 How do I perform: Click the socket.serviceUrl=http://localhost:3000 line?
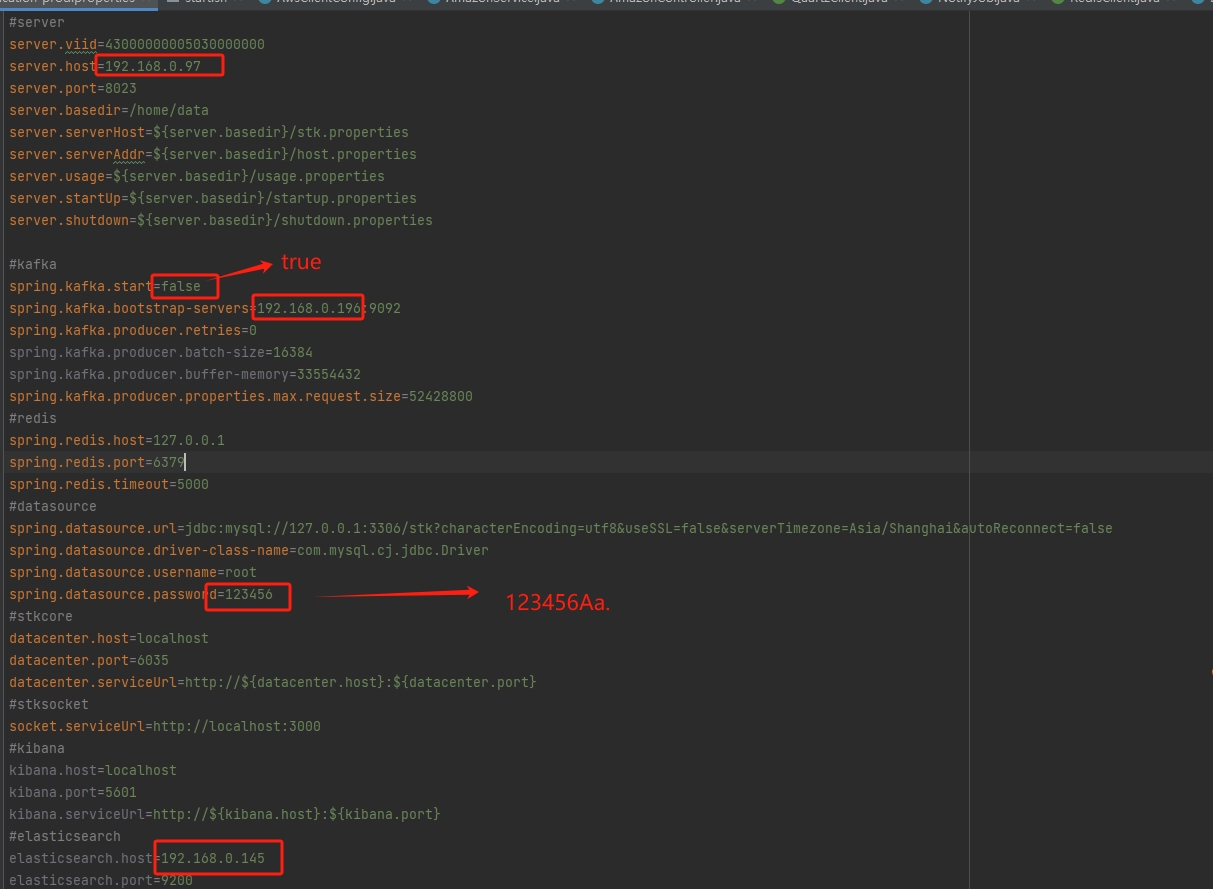click(x=165, y=726)
